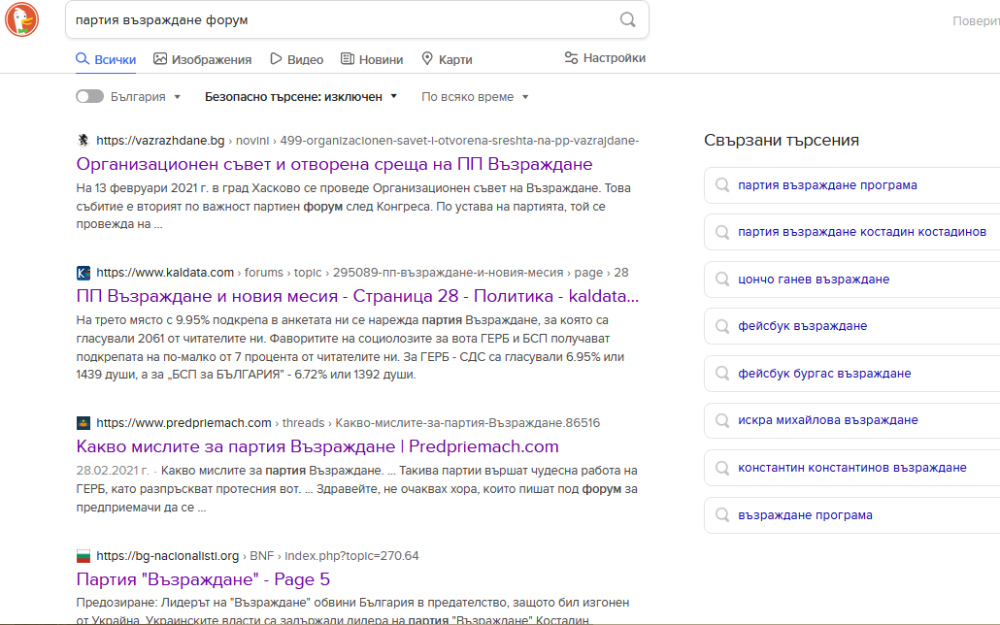
Task: Open the По всяко време time filter
Action: (x=475, y=97)
